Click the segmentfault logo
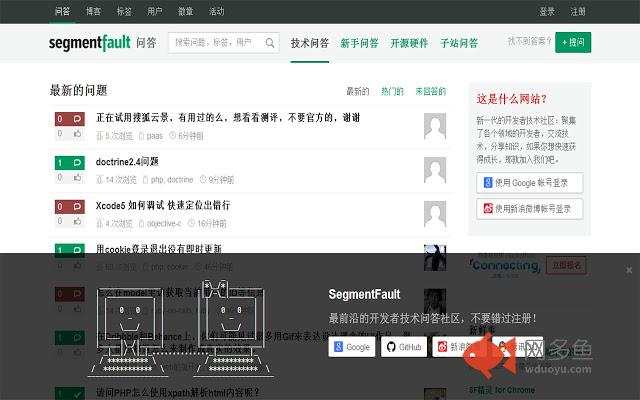The width and height of the screenshot is (640, 400). pyautogui.click(x=89, y=42)
